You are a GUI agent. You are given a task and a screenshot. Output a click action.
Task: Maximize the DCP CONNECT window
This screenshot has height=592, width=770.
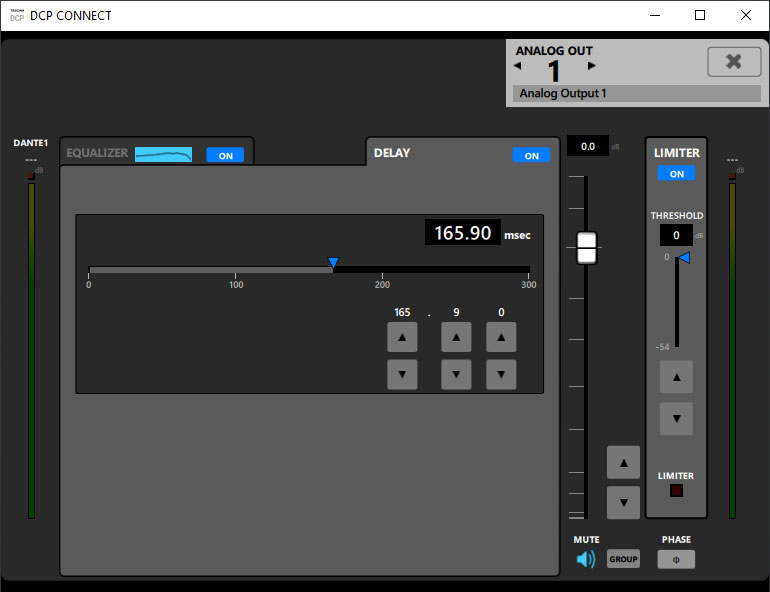[700, 15]
